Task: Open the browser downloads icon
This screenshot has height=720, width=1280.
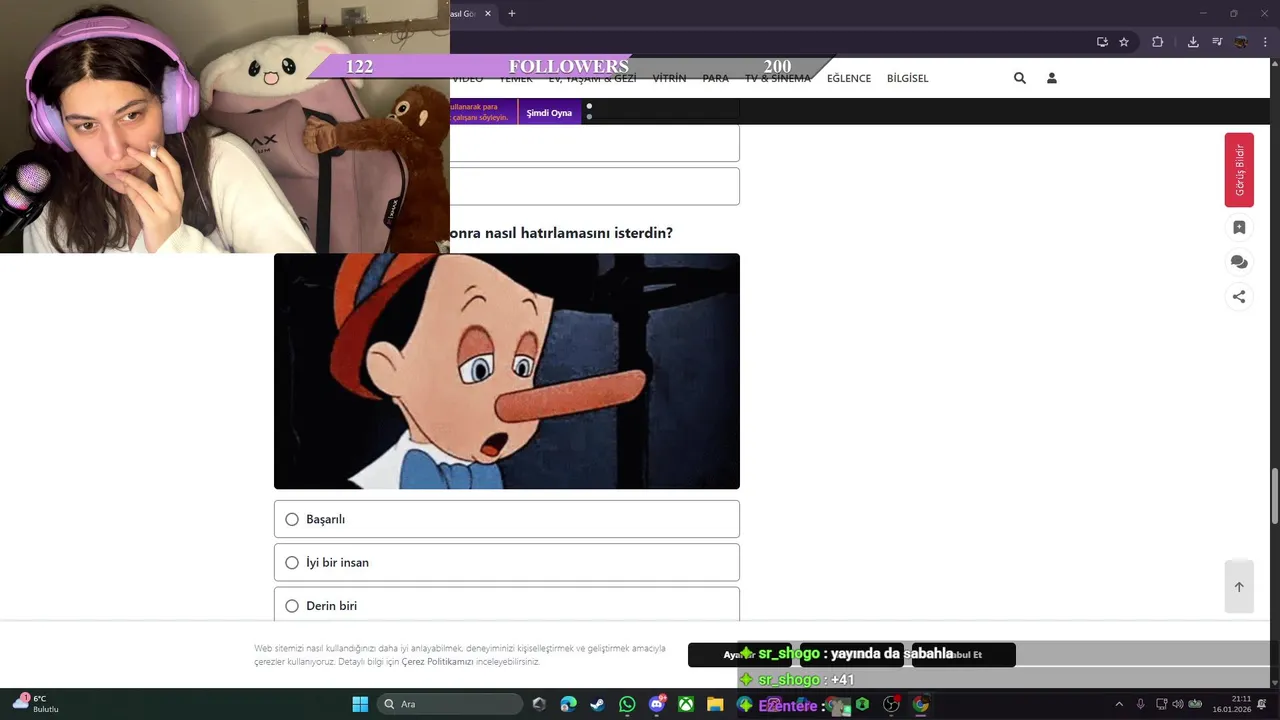Action: [x=1193, y=42]
